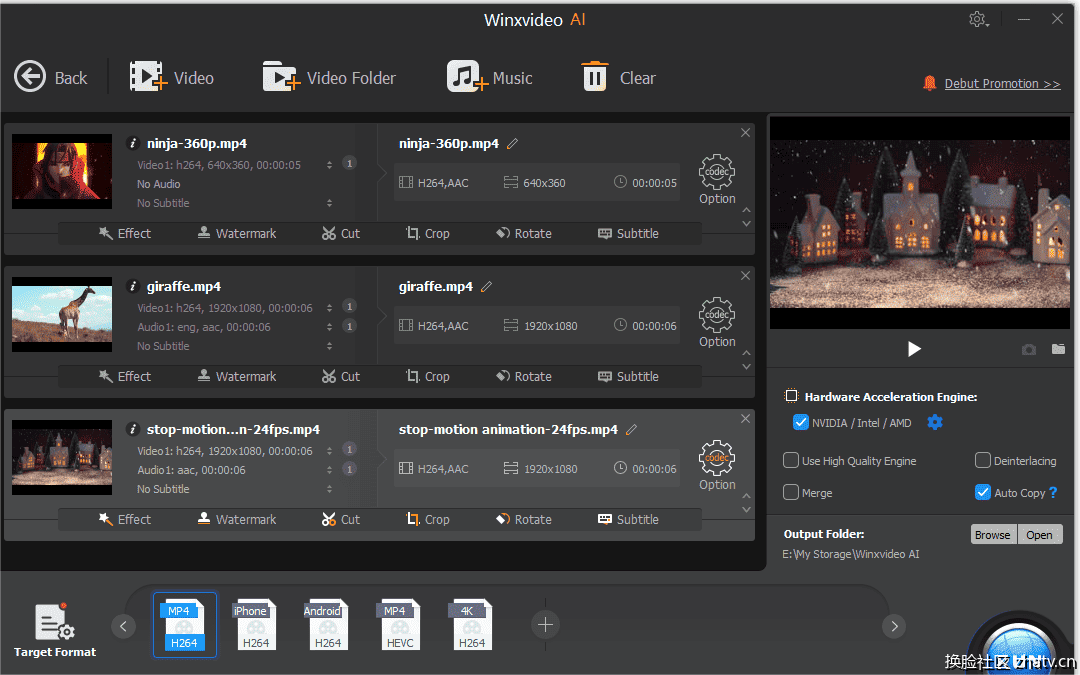Screen dimensions: 1080x675
Task: Select Android H264 format preset
Action: 327,625
